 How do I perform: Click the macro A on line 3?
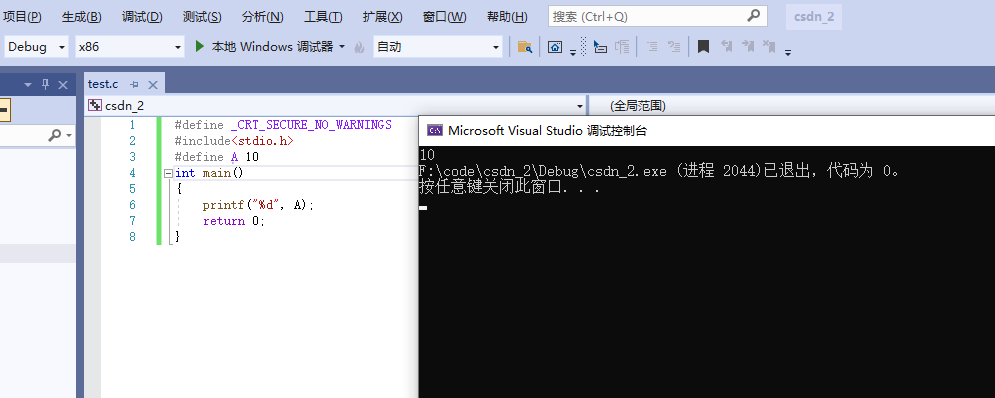(234, 157)
